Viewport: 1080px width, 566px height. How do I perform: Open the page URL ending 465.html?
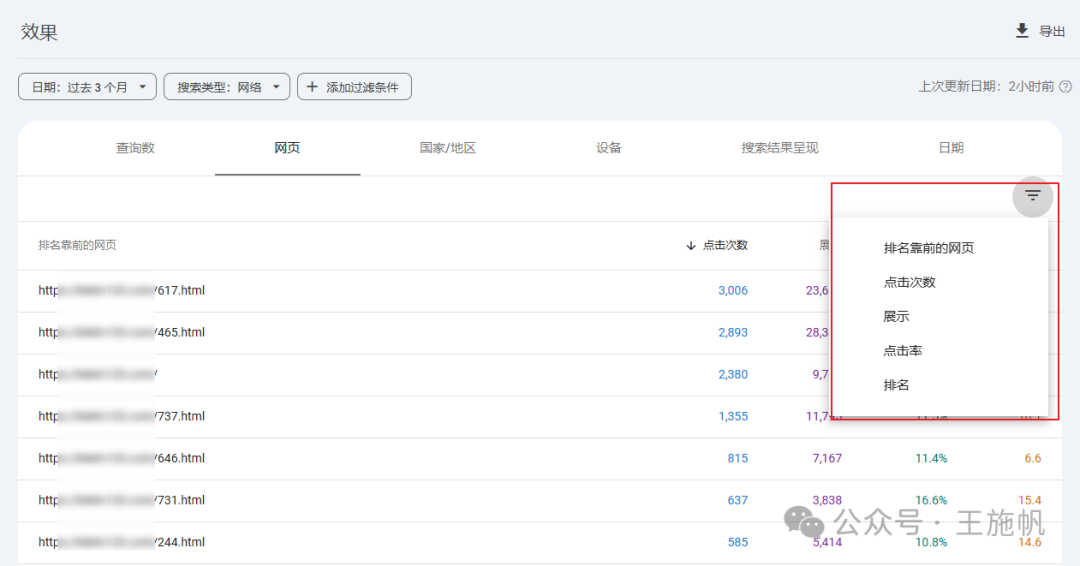[121, 333]
